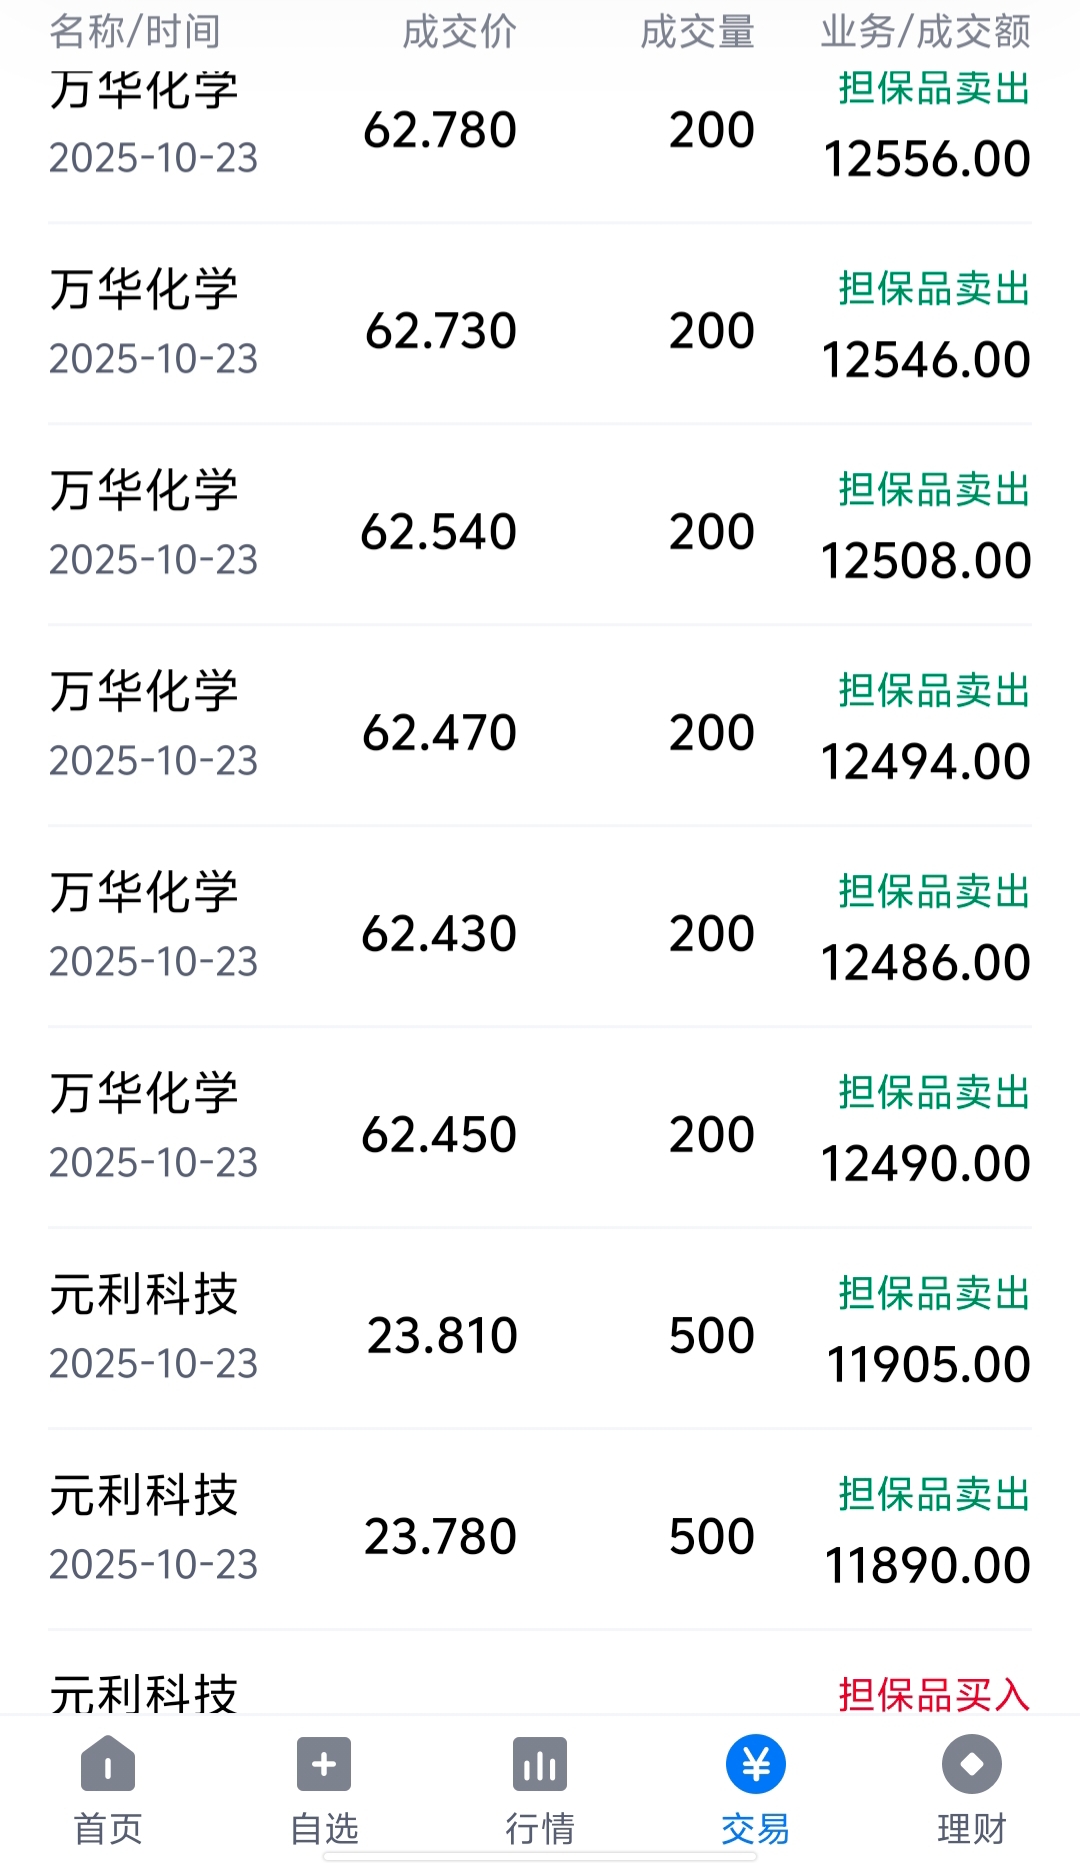Tap the 成交价 column header
The height and width of the screenshot is (1863, 1080).
(459, 32)
